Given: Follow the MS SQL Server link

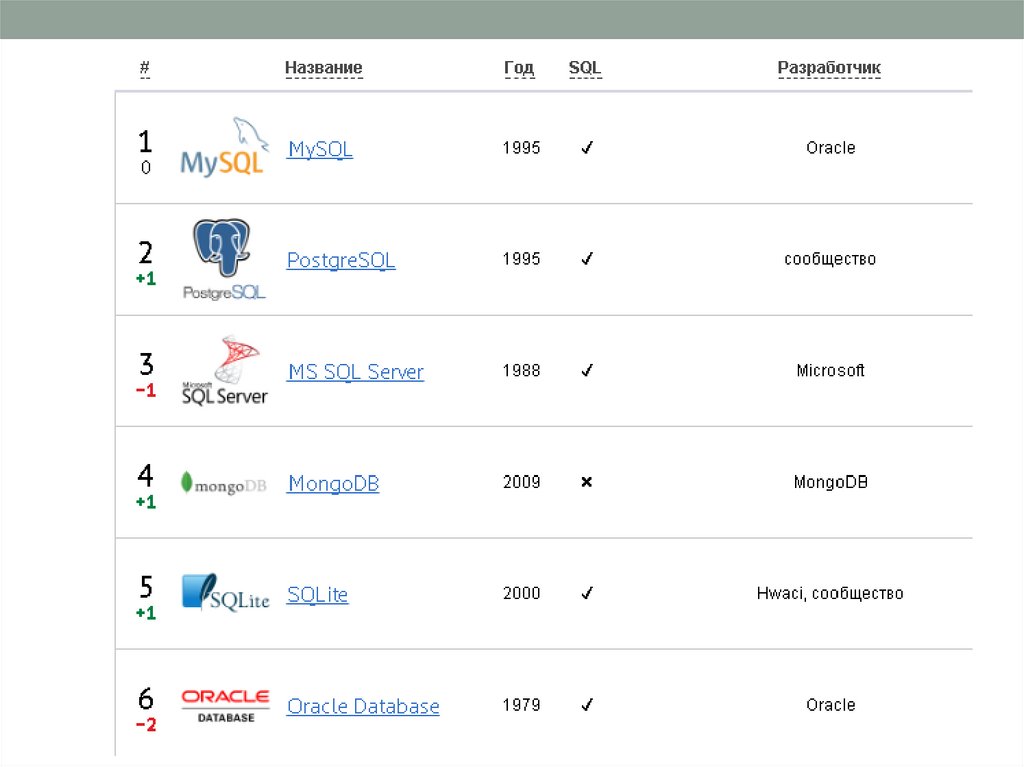Looking at the screenshot, I should point(355,372).
